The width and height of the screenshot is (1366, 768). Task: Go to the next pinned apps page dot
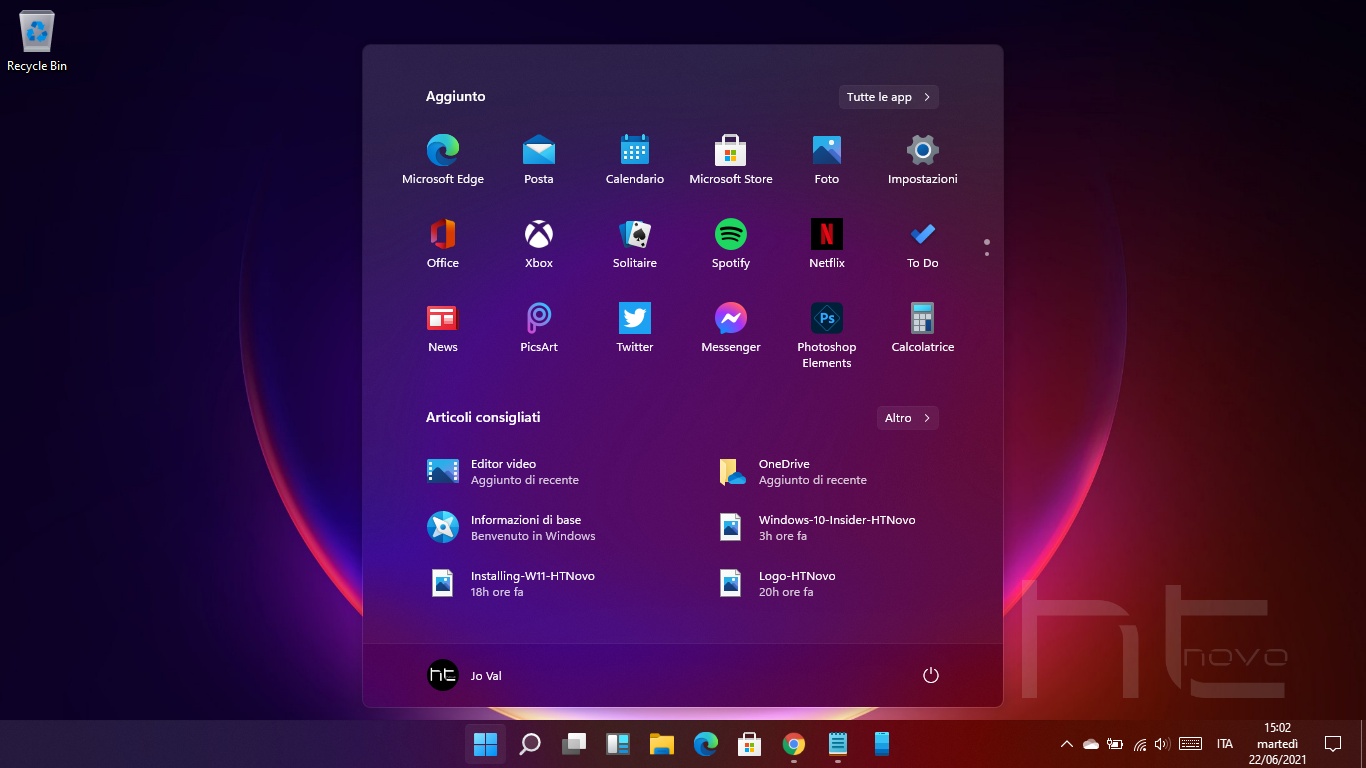point(987,254)
